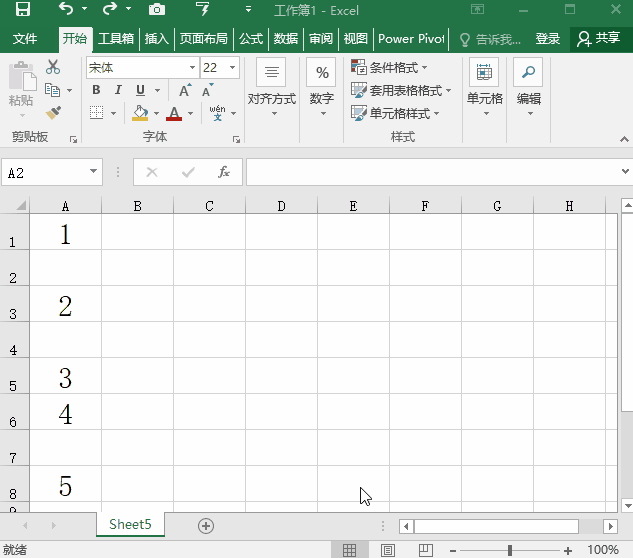This screenshot has width=633, height=558.
Task: Switch to the 插入 insert tab
Action: (157, 39)
